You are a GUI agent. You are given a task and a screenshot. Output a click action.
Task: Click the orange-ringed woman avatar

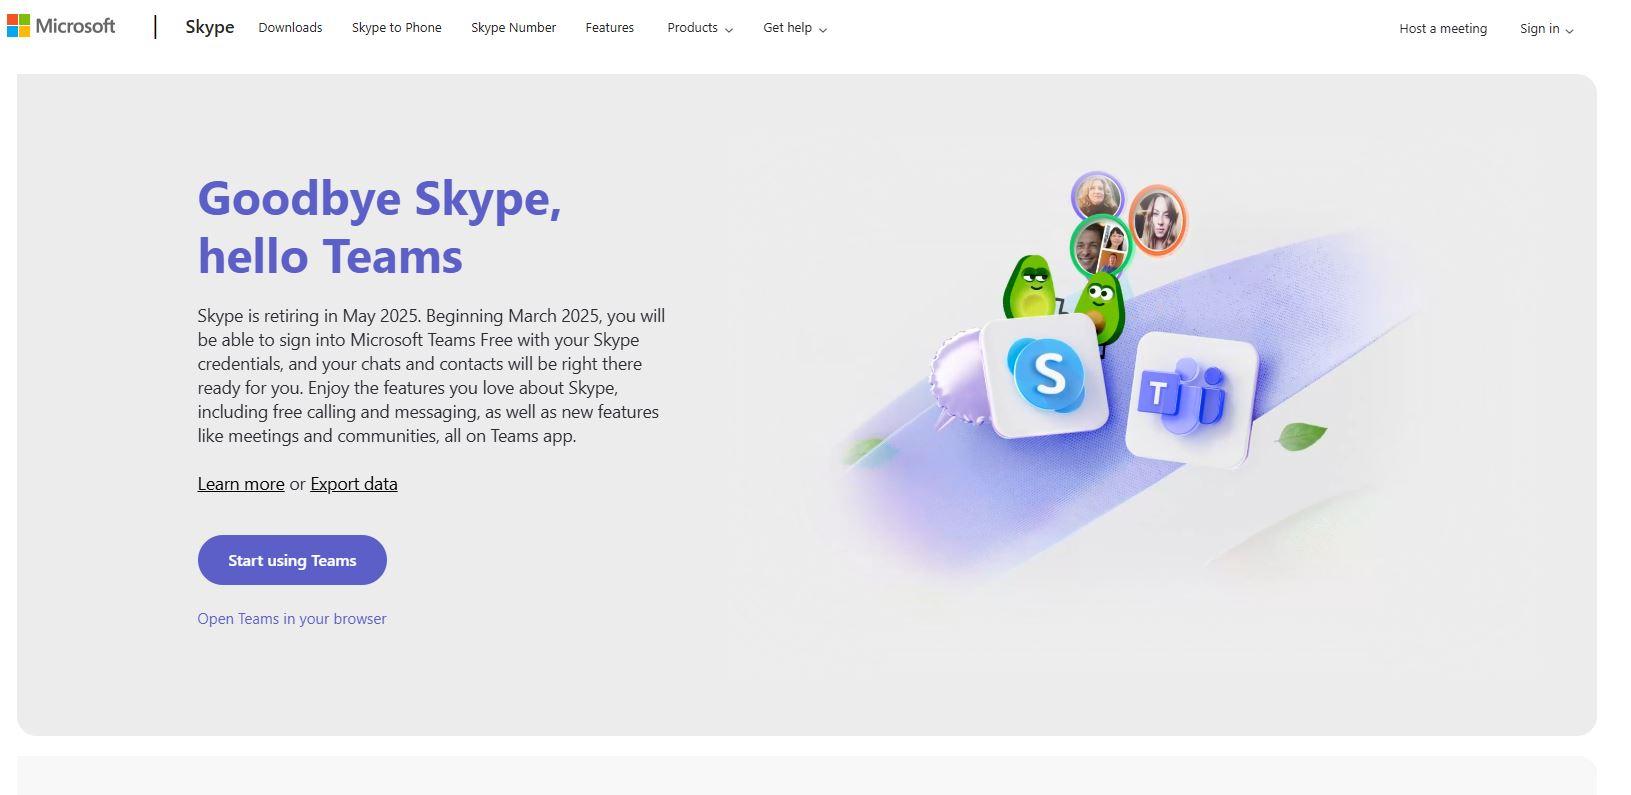point(1158,220)
